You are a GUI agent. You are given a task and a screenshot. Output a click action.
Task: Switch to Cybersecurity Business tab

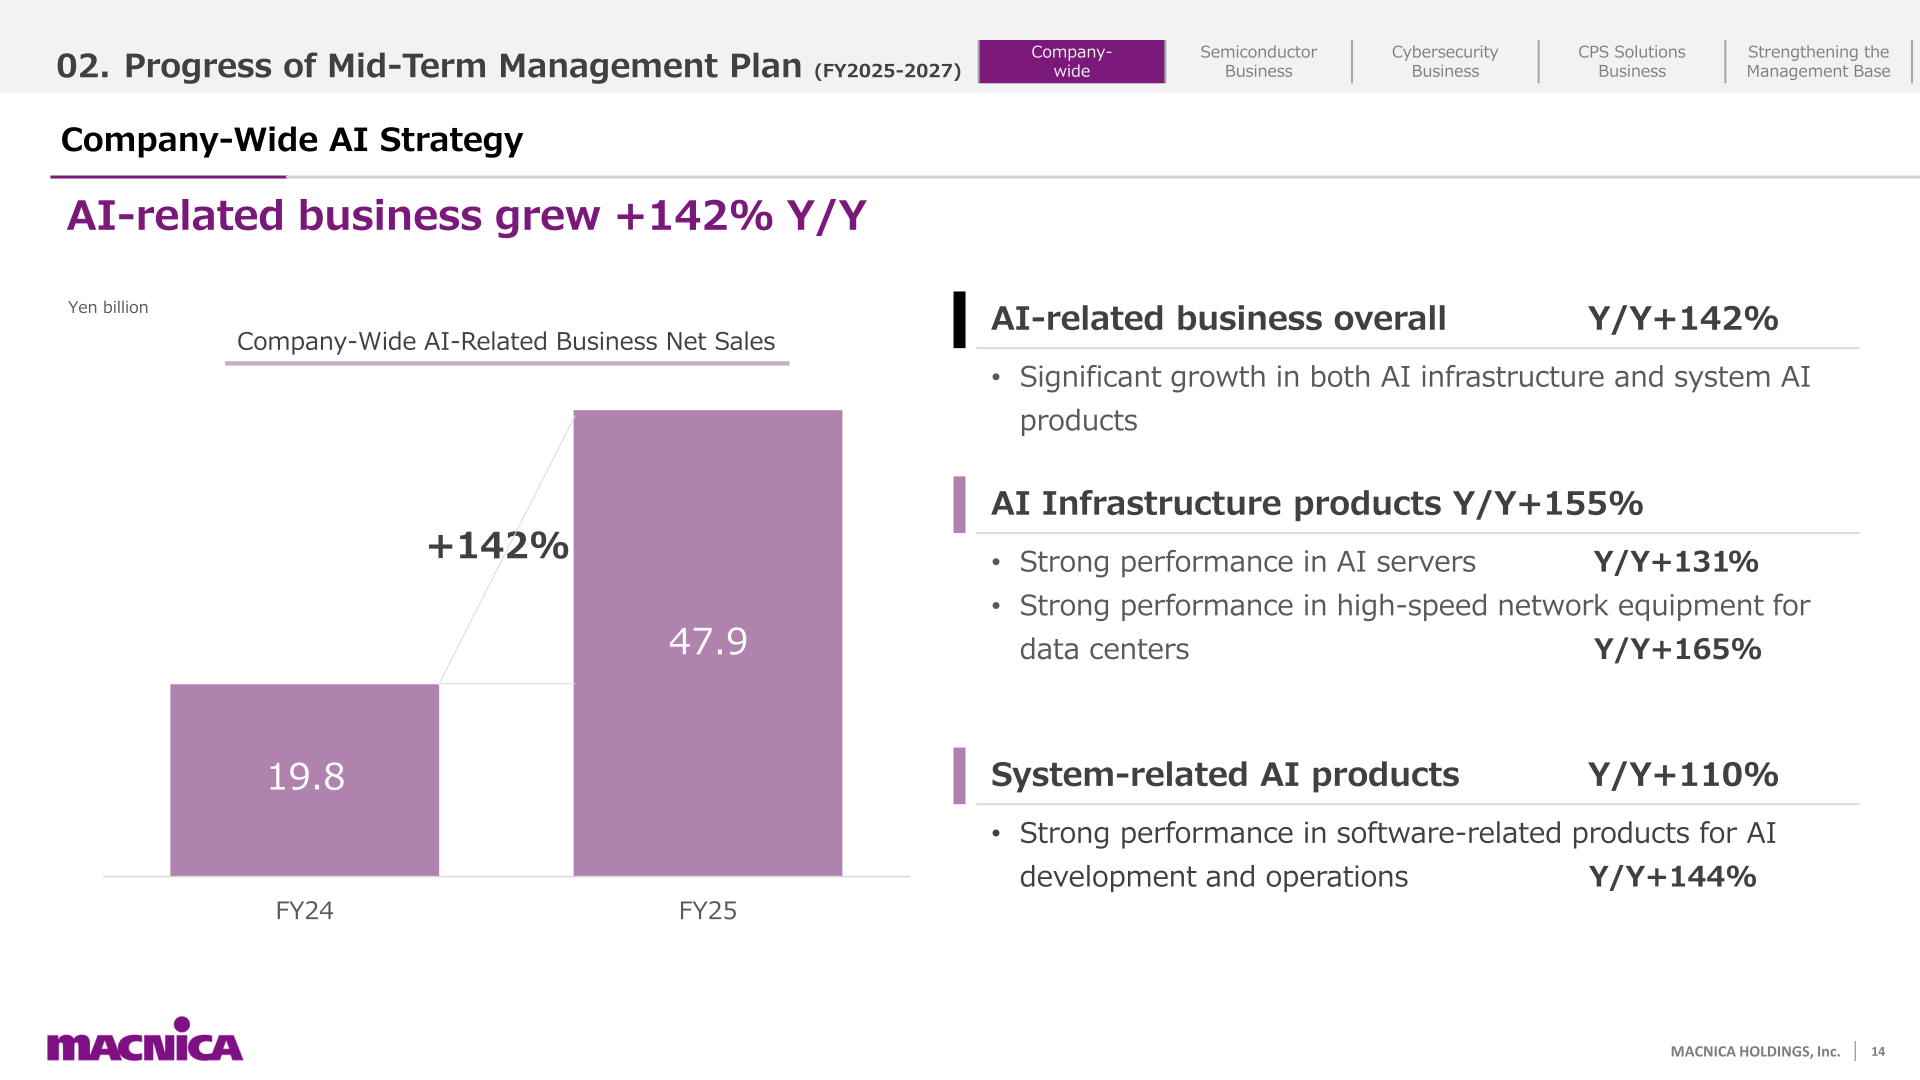(1445, 61)
